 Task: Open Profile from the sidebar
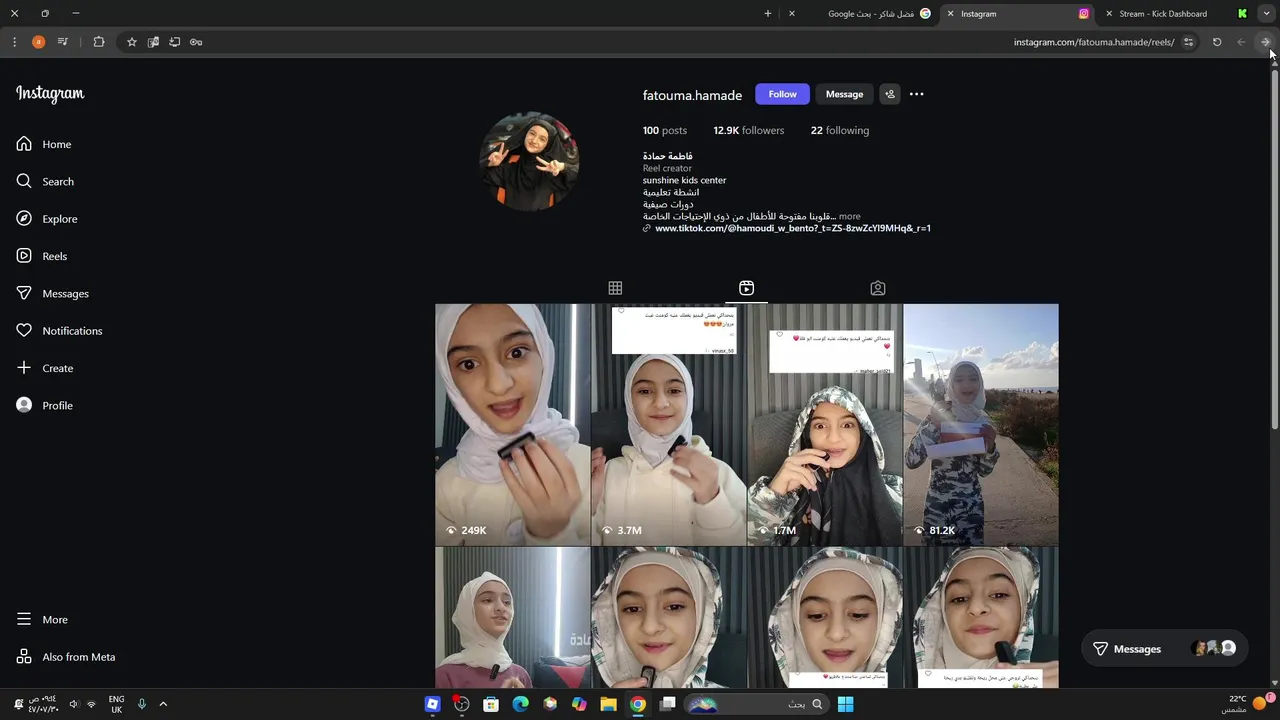(45, 405)
